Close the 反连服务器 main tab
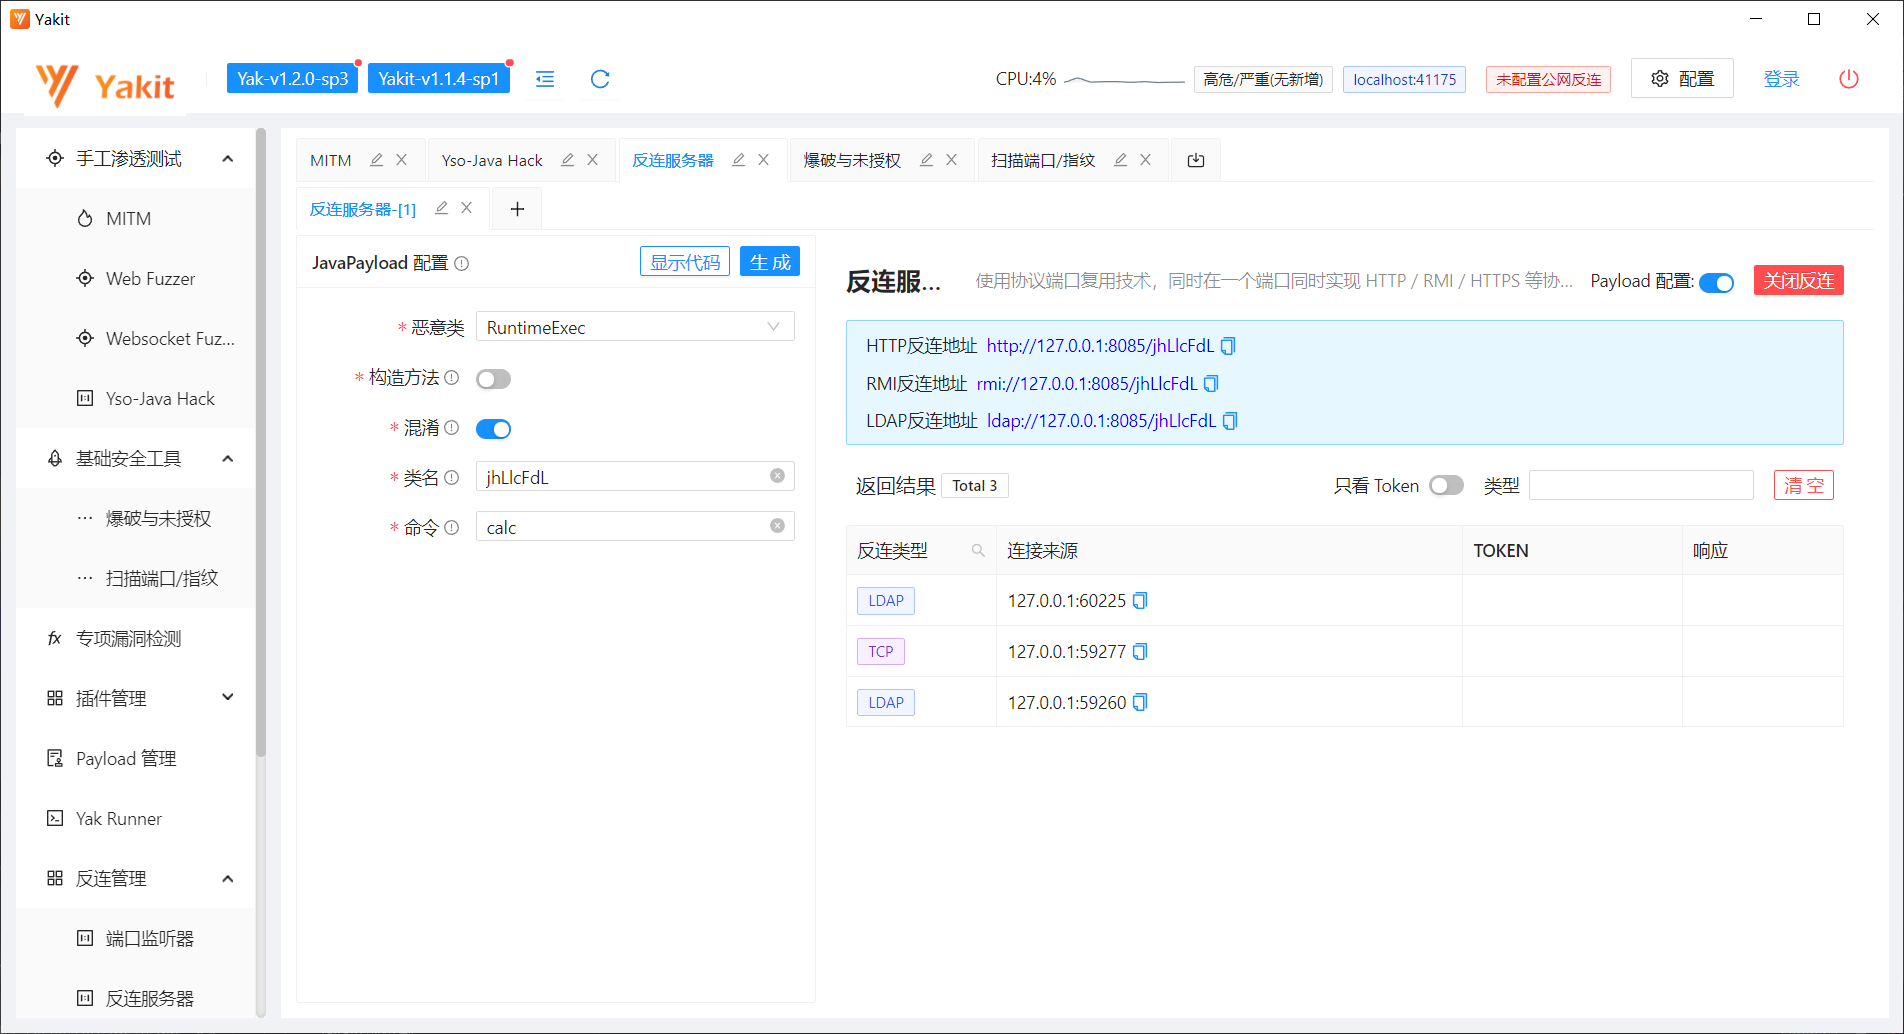This screenshot has height=1034, width=1904. pos(763,160)
